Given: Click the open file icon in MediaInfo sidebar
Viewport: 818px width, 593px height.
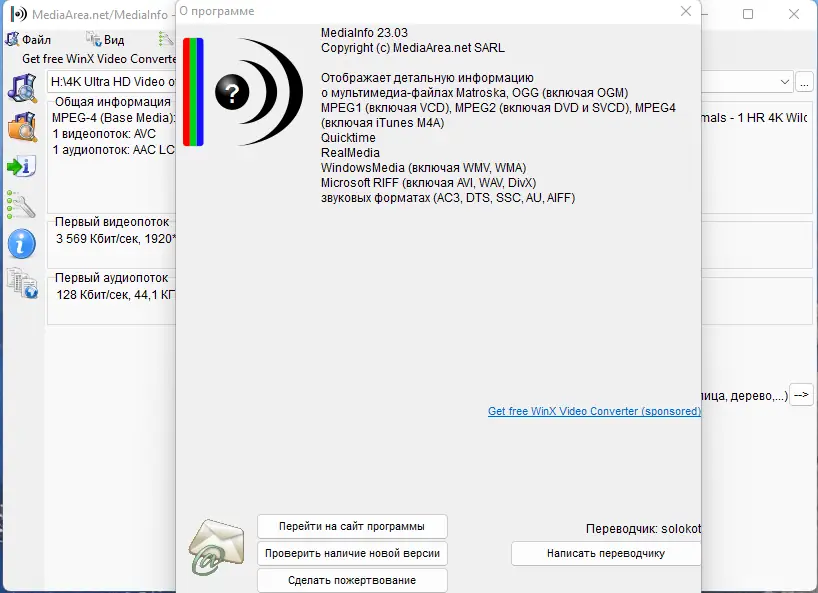Looking at the screenshot, I should (22, 88).
